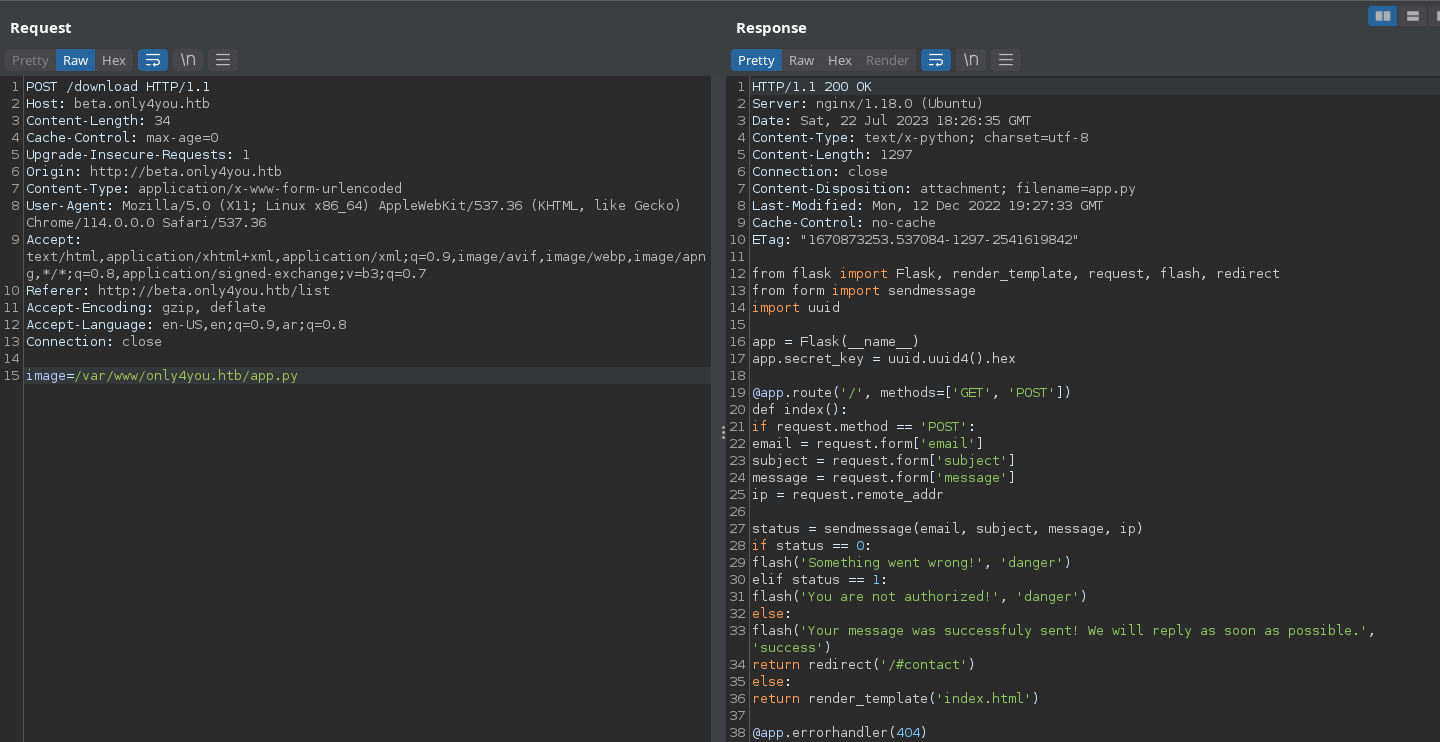
Task: Click 'Connection: close' in the Request panel
Action: [x=94, y=342]
